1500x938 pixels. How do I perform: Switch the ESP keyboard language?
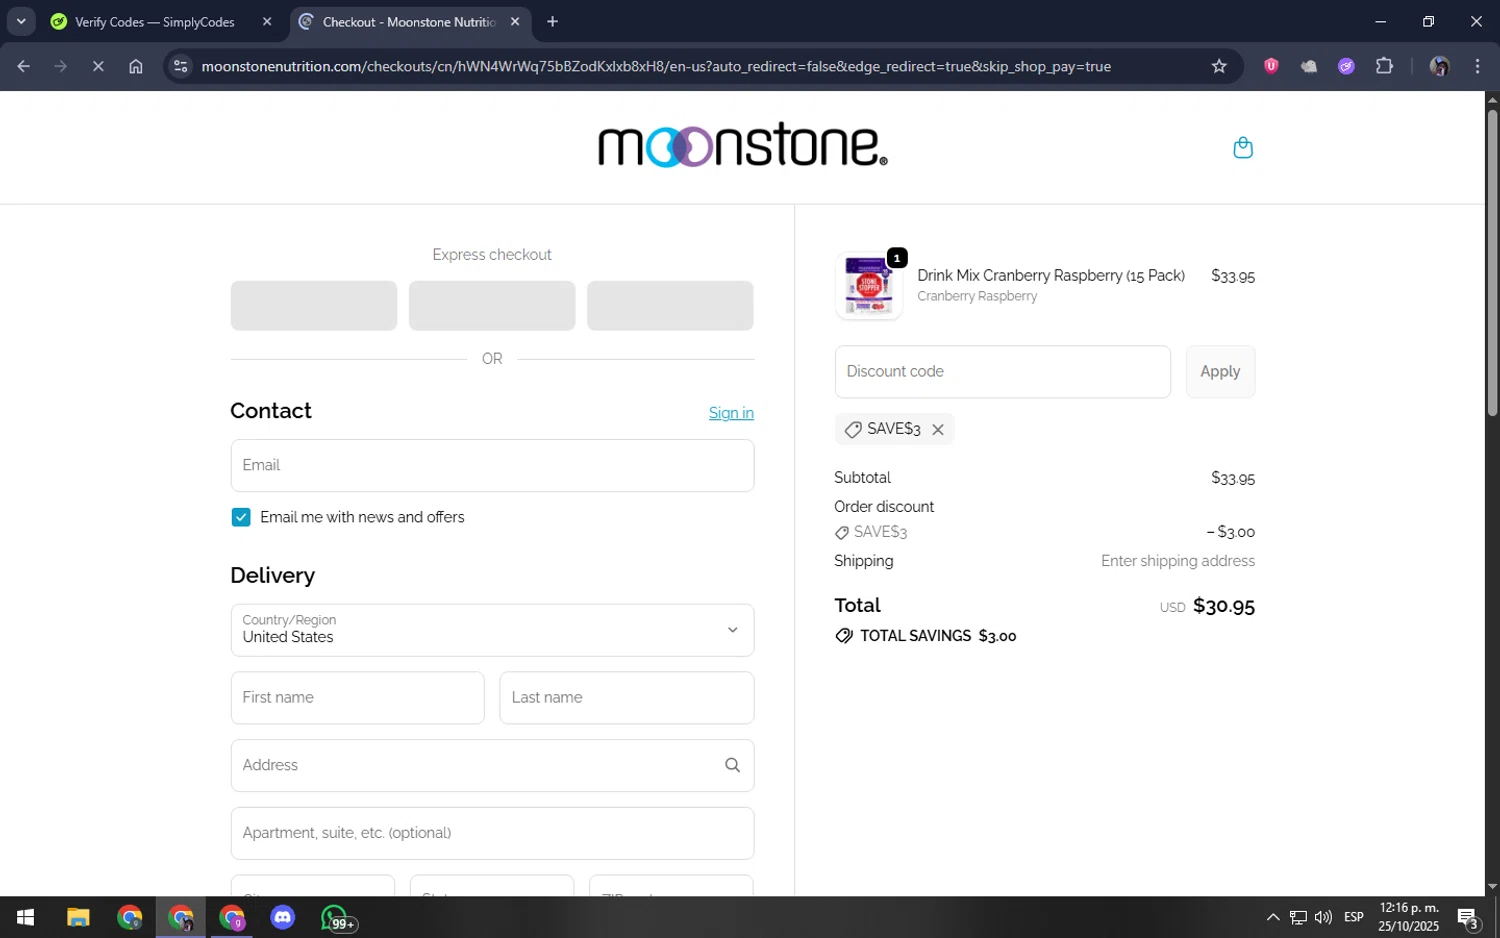tap(1354, 918)
